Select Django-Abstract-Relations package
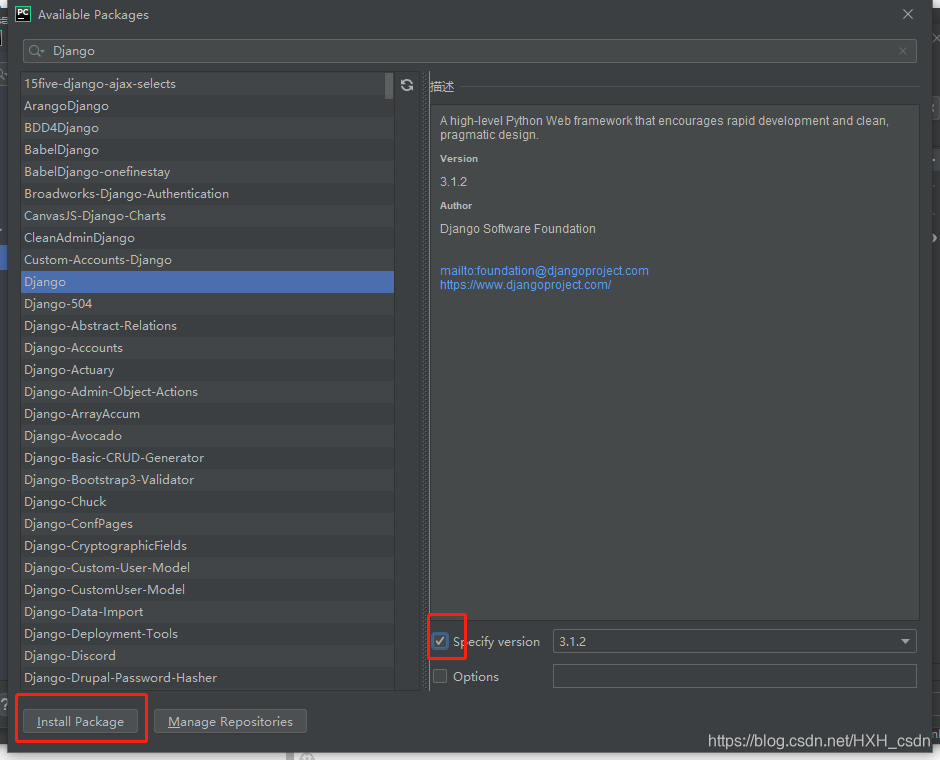 tap(207, 325)
